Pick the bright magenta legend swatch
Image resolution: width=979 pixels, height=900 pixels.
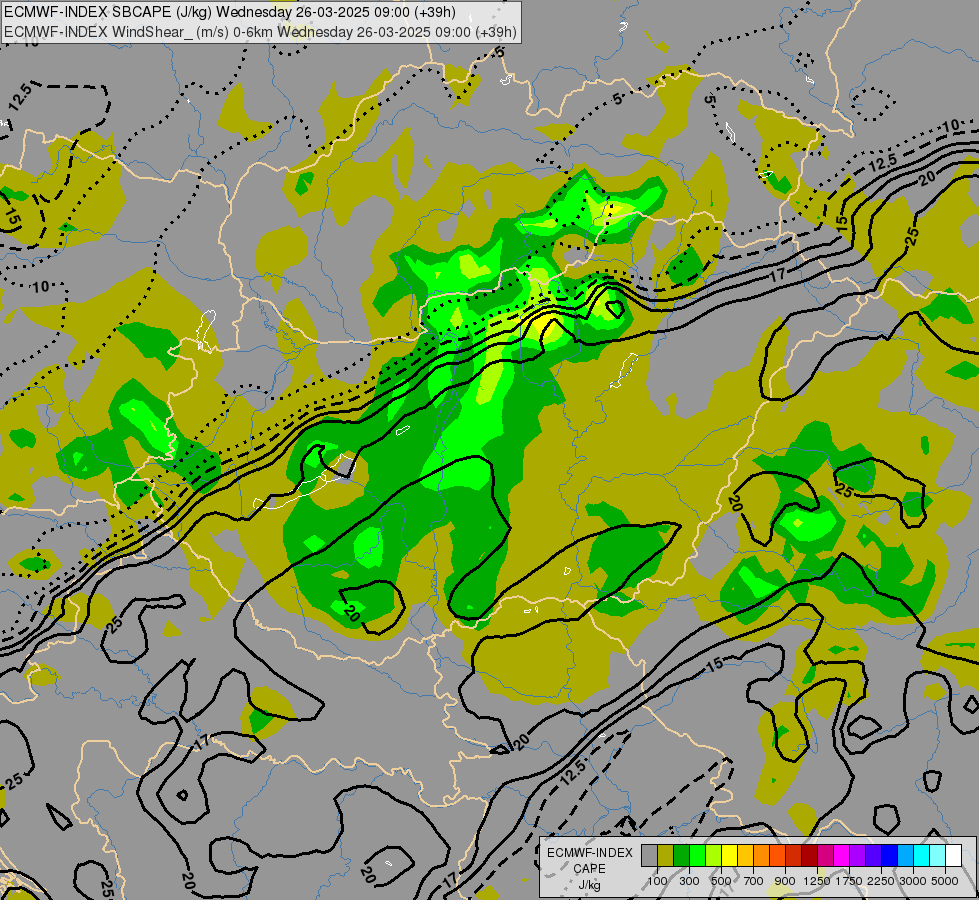[842, 855]
